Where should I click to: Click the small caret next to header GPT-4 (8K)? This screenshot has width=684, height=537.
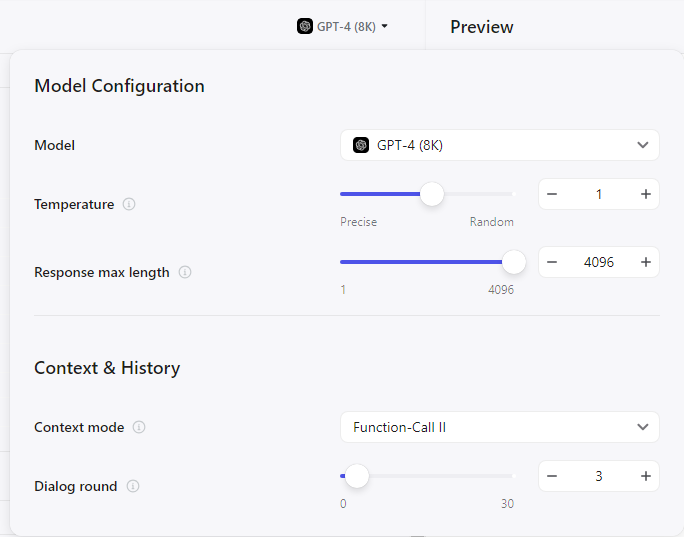coord(384,26)
